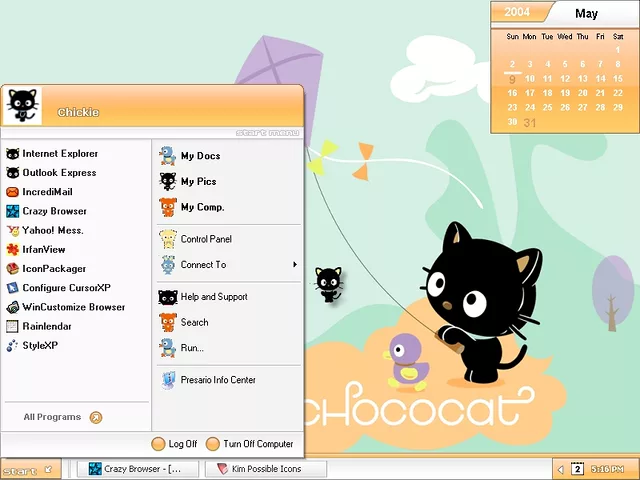Image resolution: width=640 pixels, height=480 pixels.
Task: Select Help and Support menu text
Action: coord(214,297)
